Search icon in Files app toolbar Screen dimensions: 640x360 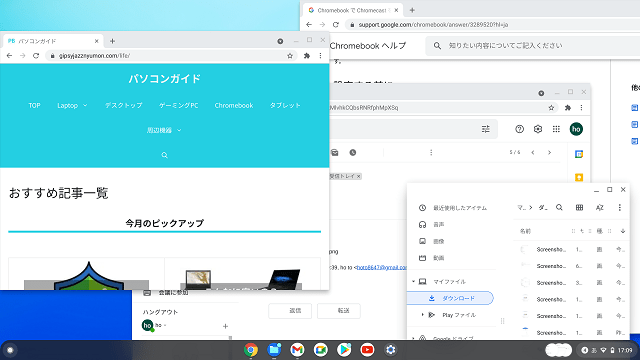click(x=559, y=207)
